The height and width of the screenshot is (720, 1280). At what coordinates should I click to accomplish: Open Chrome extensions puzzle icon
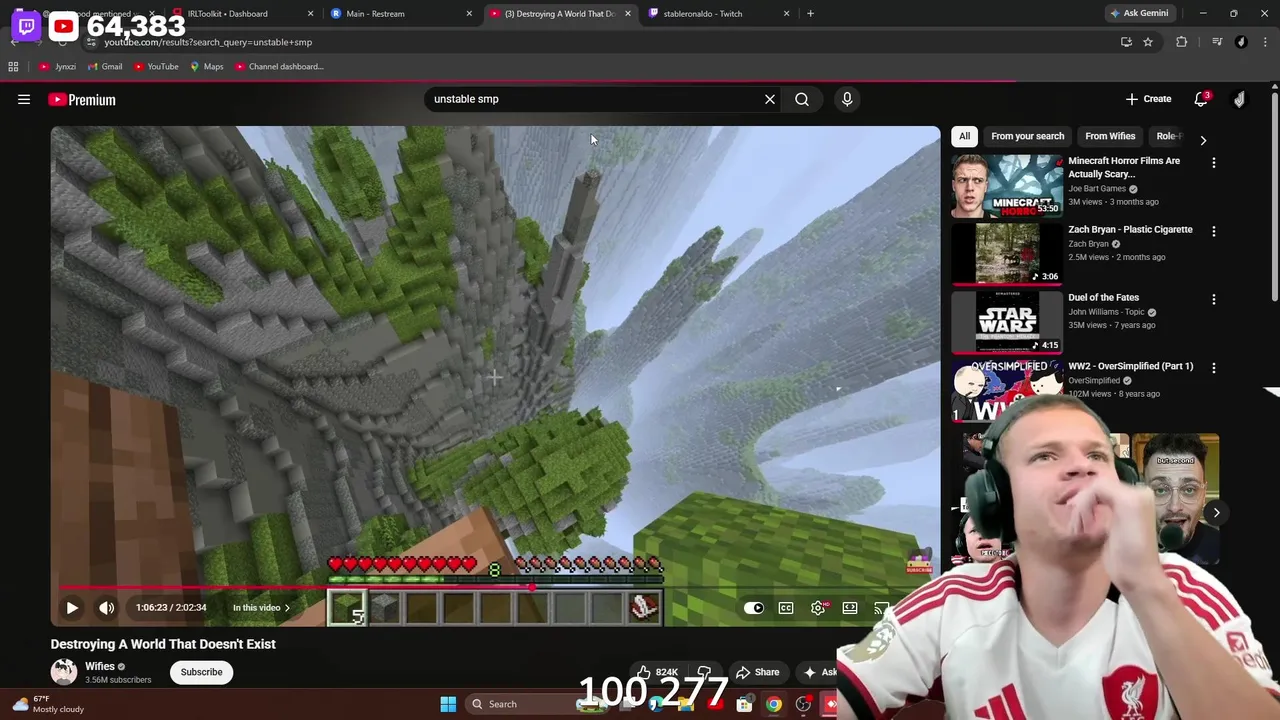click(1182, 42)
